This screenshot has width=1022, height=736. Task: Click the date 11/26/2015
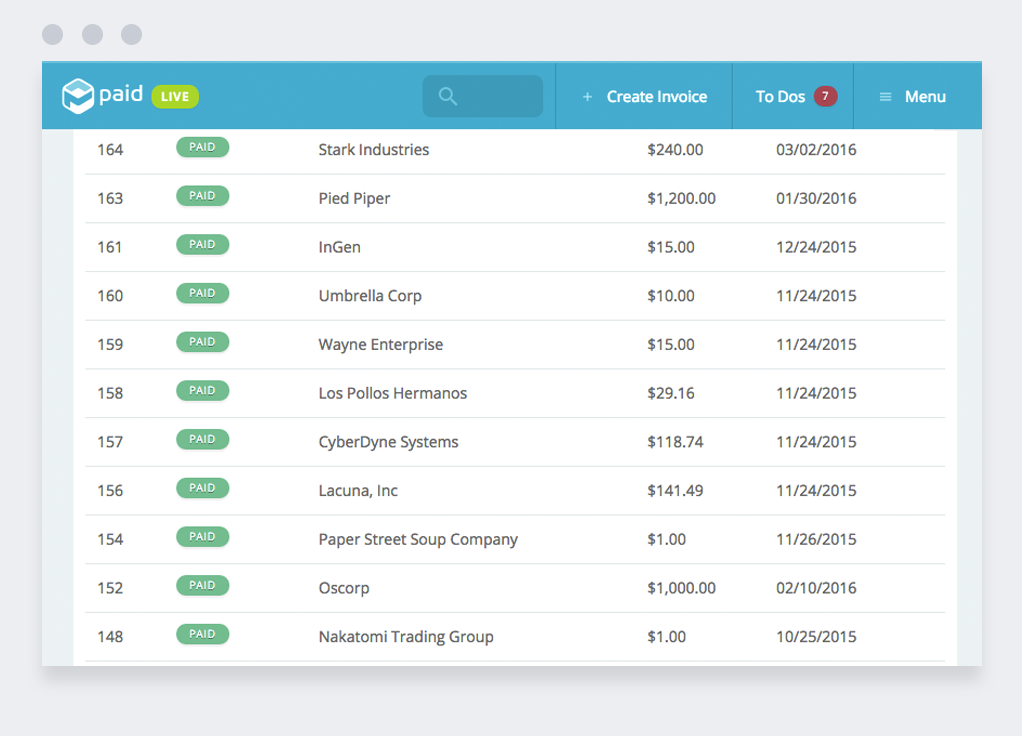(816, 539)
